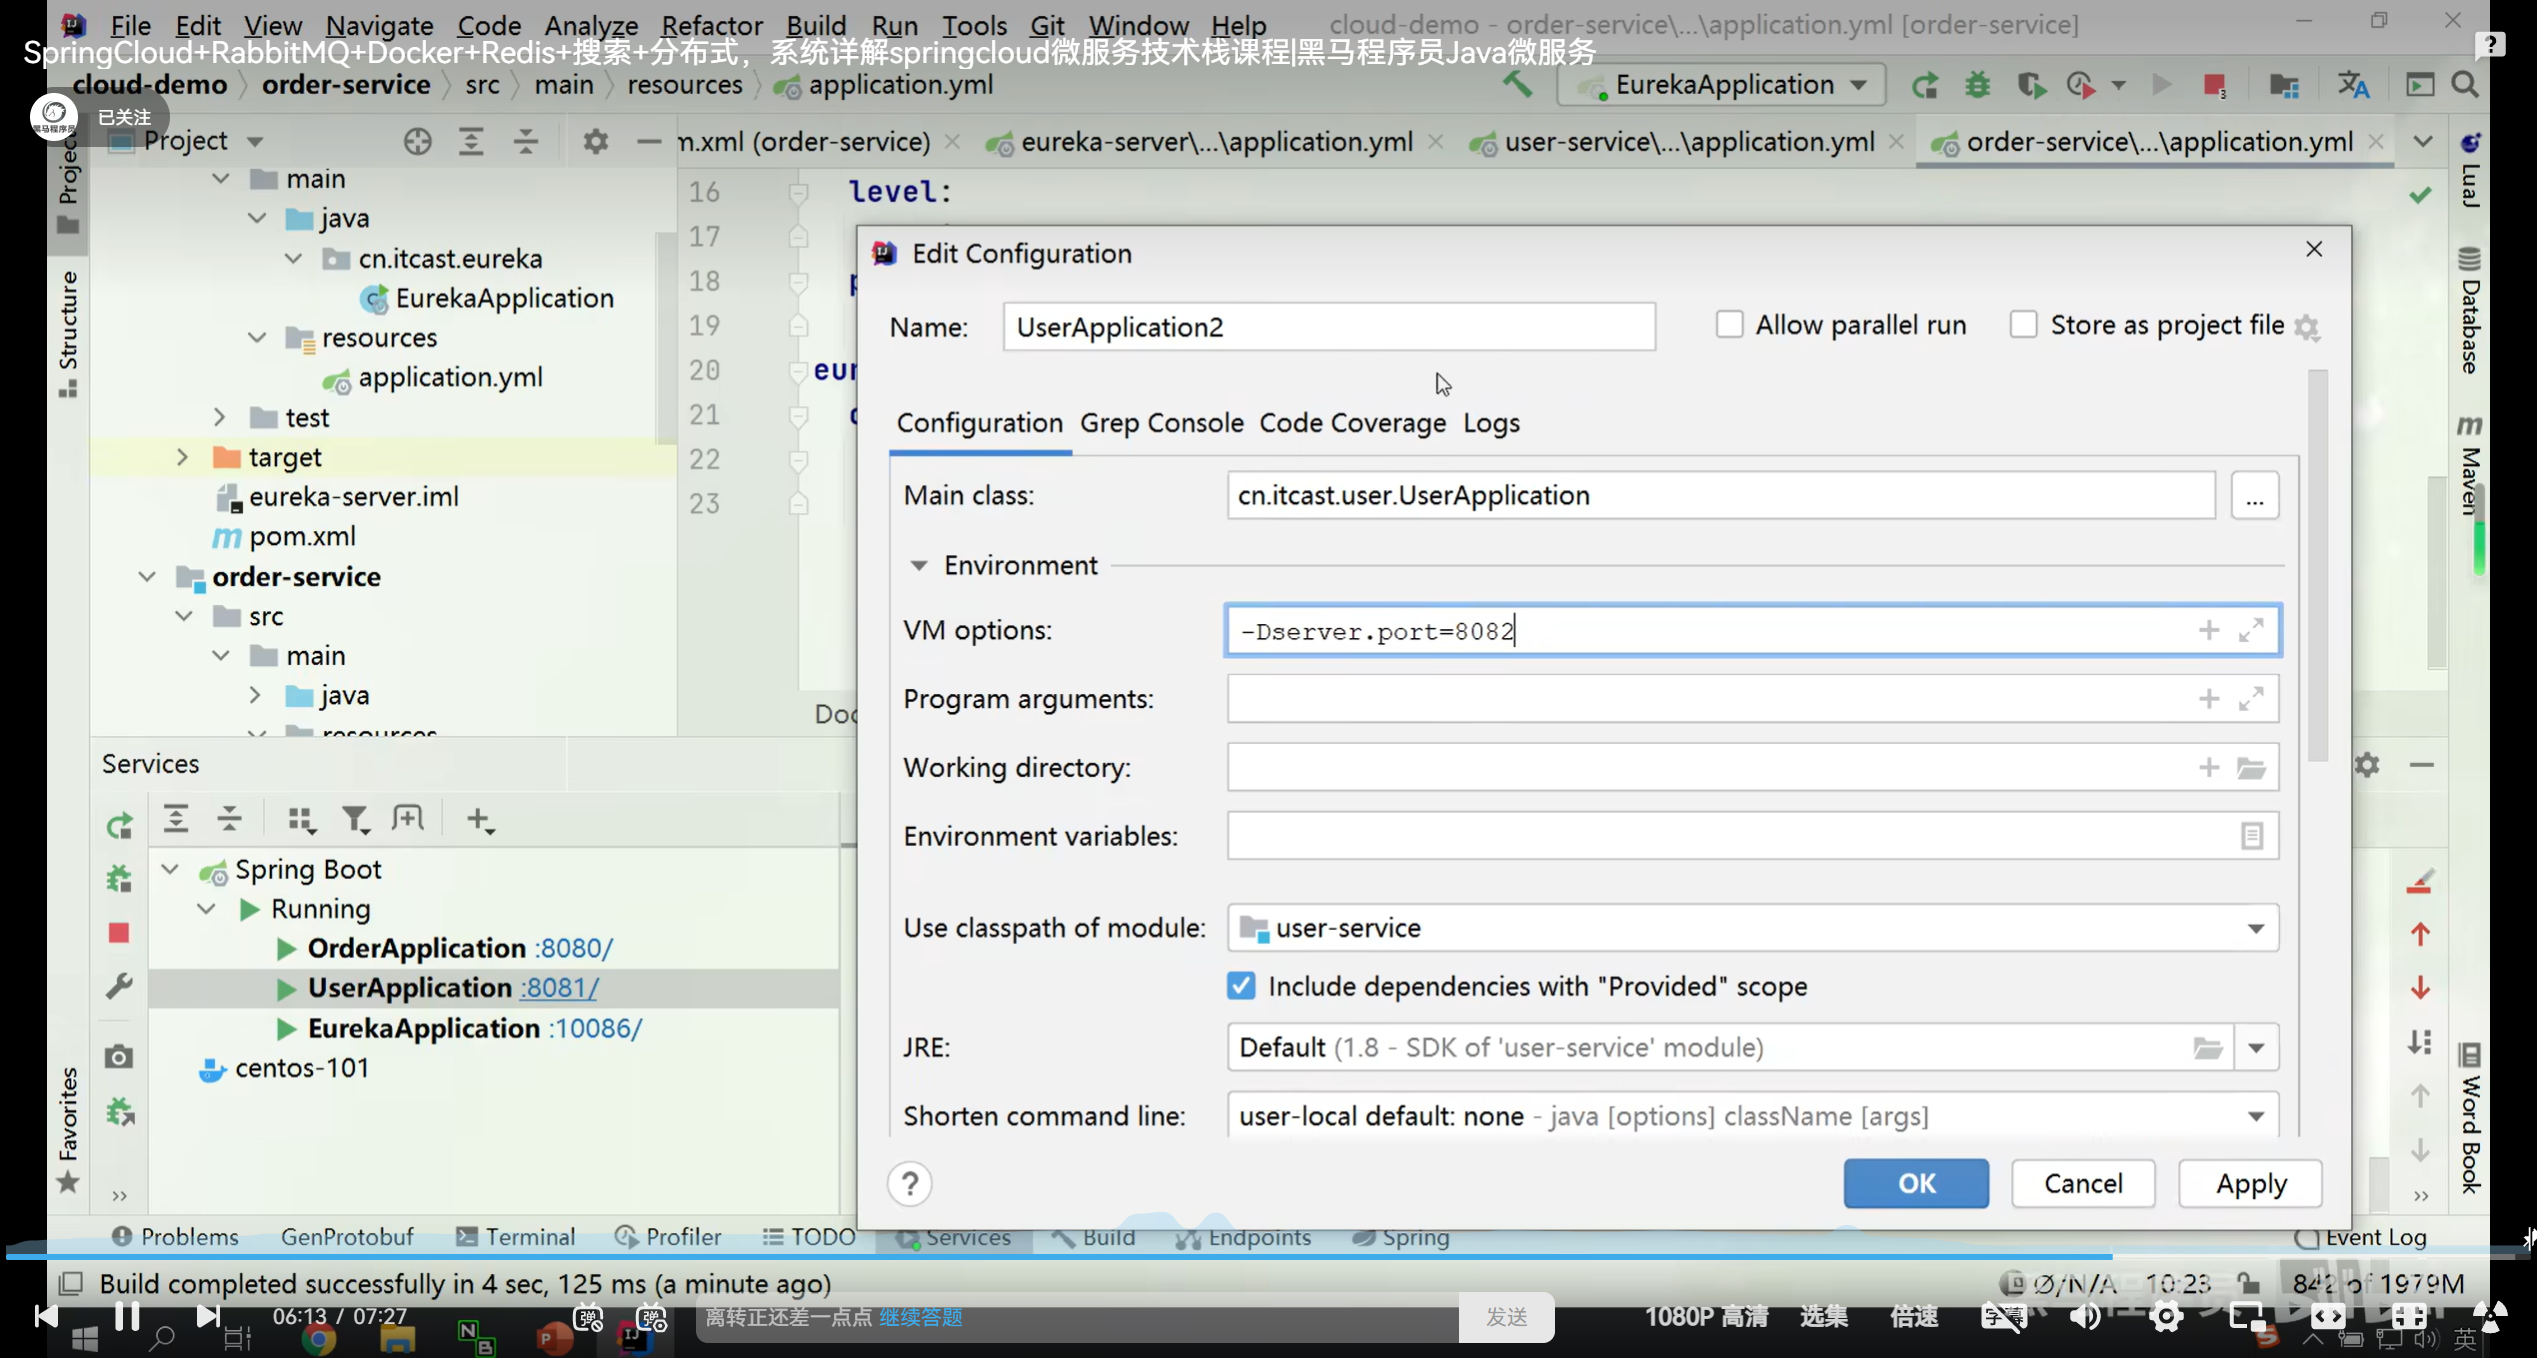Screen dimensions: 2537x1358
Task: Open Use classpath of module dropdown
Action: click(2255, 928)
